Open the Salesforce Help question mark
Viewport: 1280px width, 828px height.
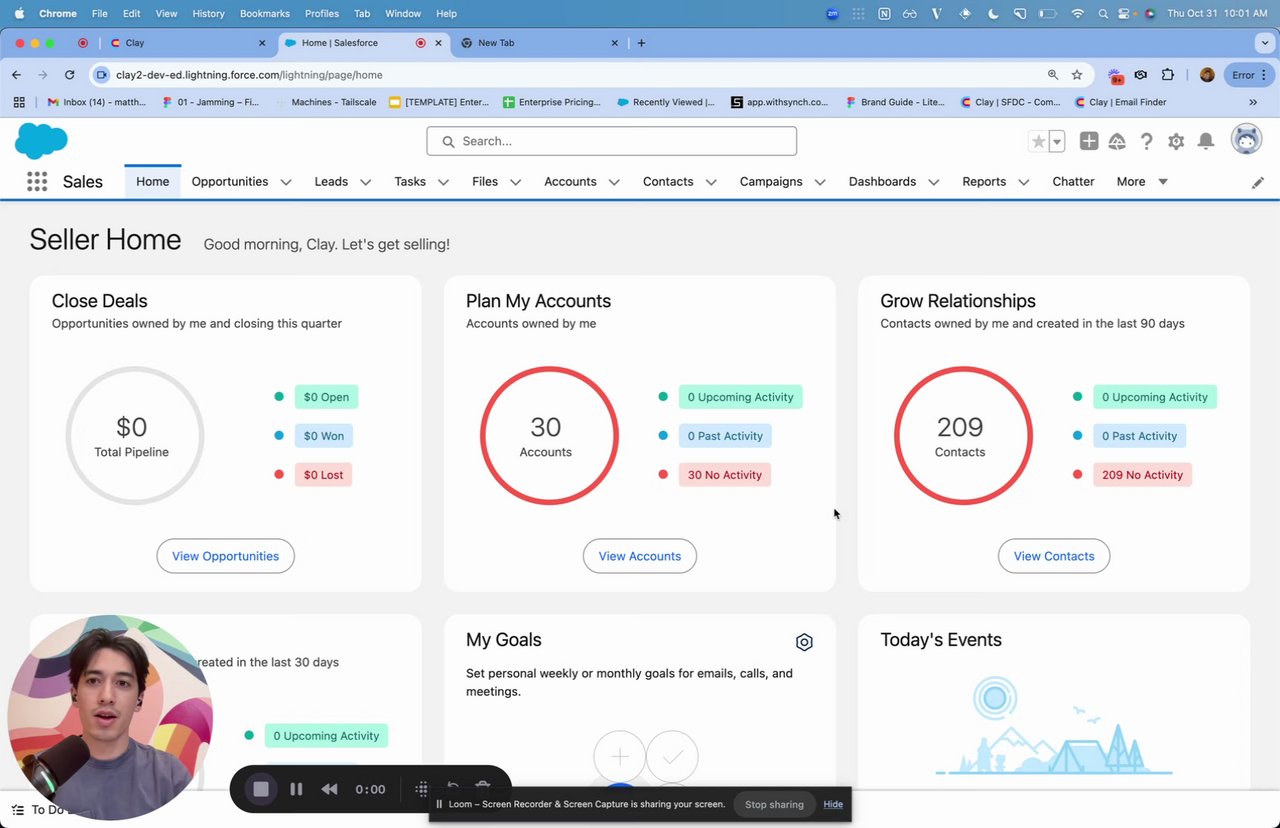[x=1147, y=142]
